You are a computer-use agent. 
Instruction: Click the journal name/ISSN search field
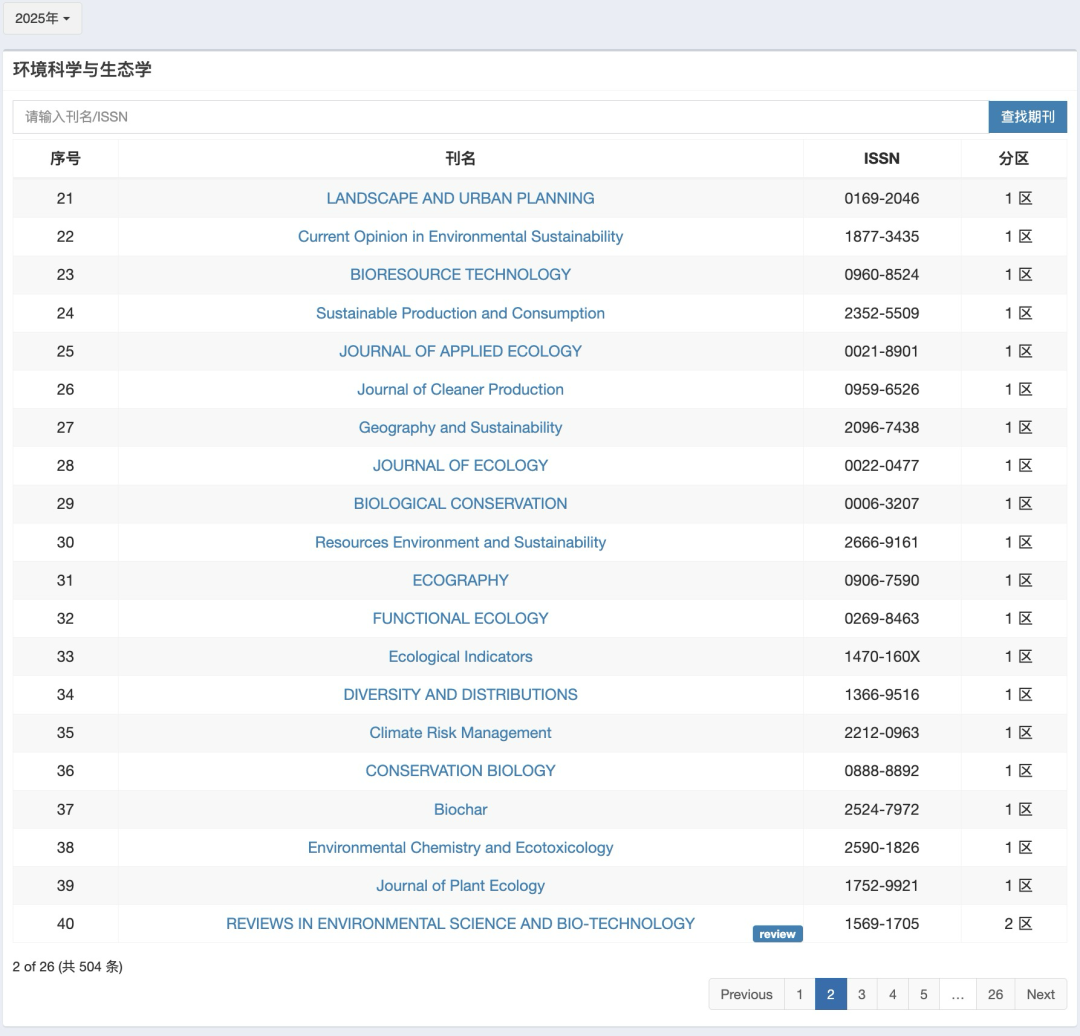[500, 117]
